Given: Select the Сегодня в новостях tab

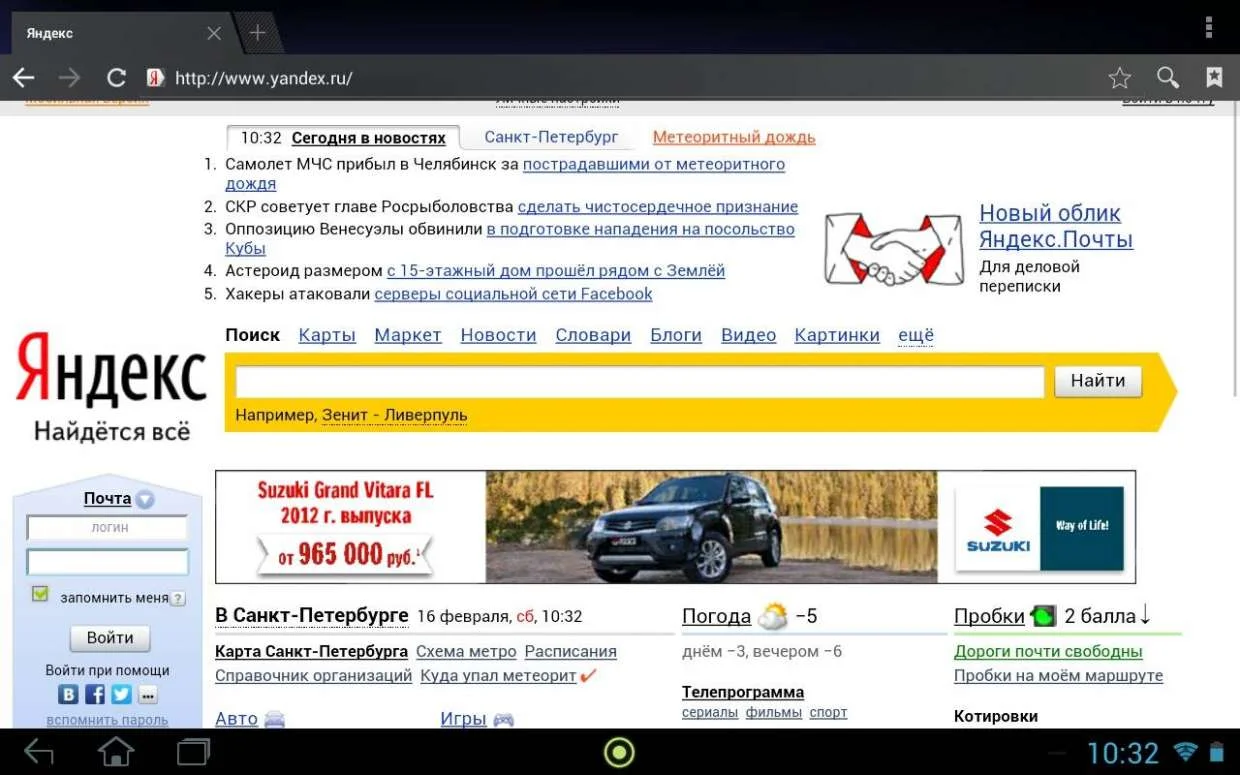Looking at the screenshot, I should point(369,138).
